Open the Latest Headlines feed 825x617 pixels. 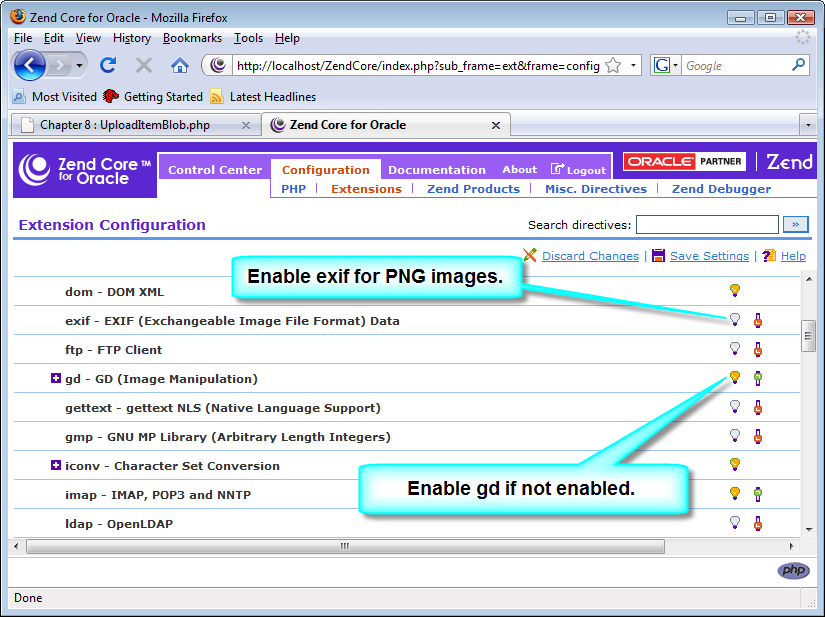(263, 97)
